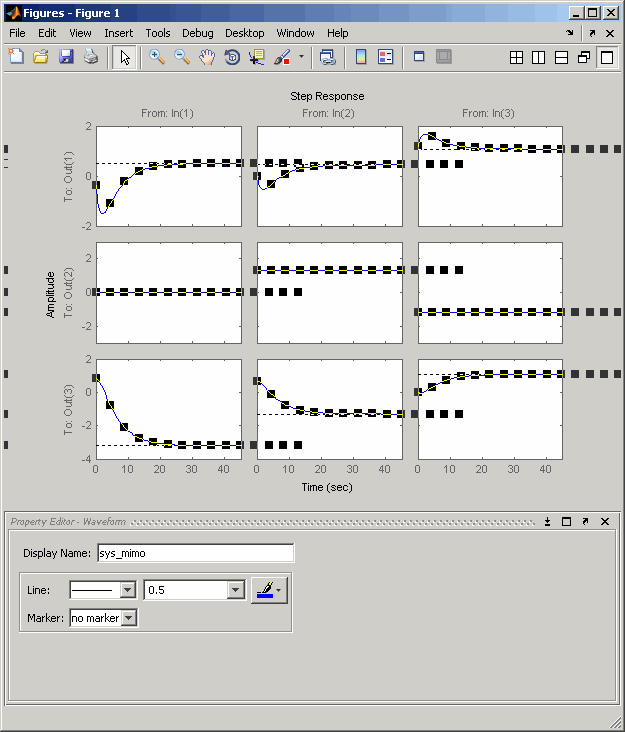This screenshot has width=625, height=732.
Task: Minimize the Property Editor panel
Action: [x=547, y=521]
